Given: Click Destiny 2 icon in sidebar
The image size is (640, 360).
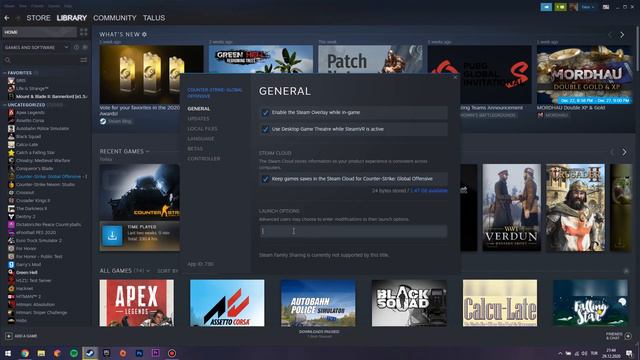Looking at the screenshot, I should tap(11, 216).
